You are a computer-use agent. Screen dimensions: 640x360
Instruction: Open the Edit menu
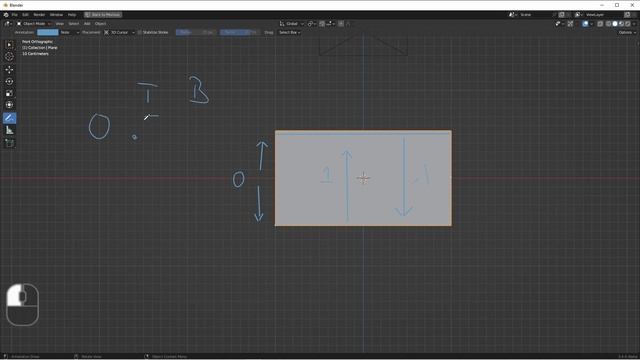25,15
